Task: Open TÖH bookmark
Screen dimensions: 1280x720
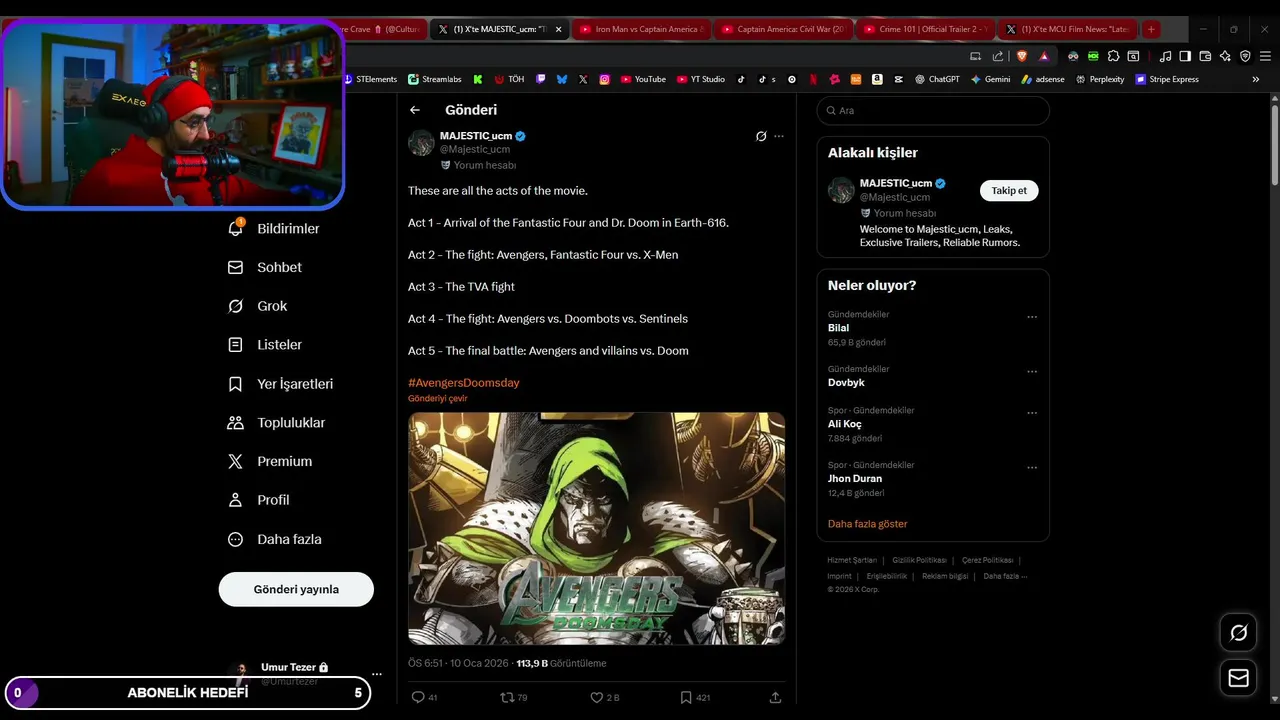Action: point(509,79)
